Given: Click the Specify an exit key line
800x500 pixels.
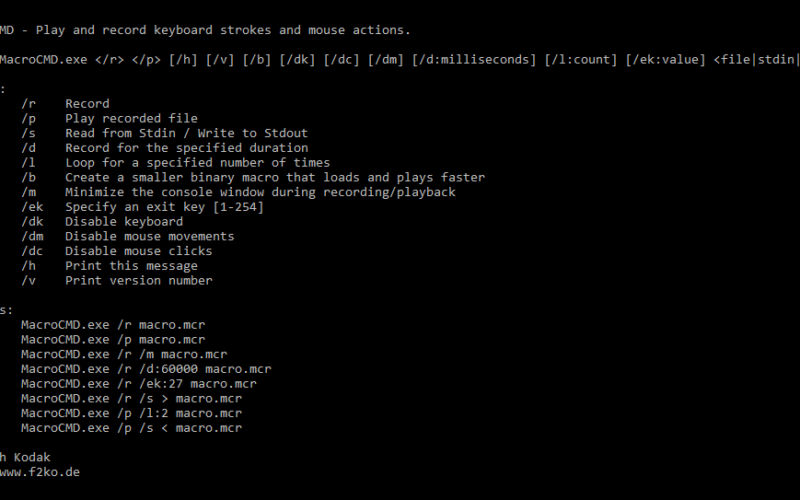Looking at the screenshot, I should [142, 207].
